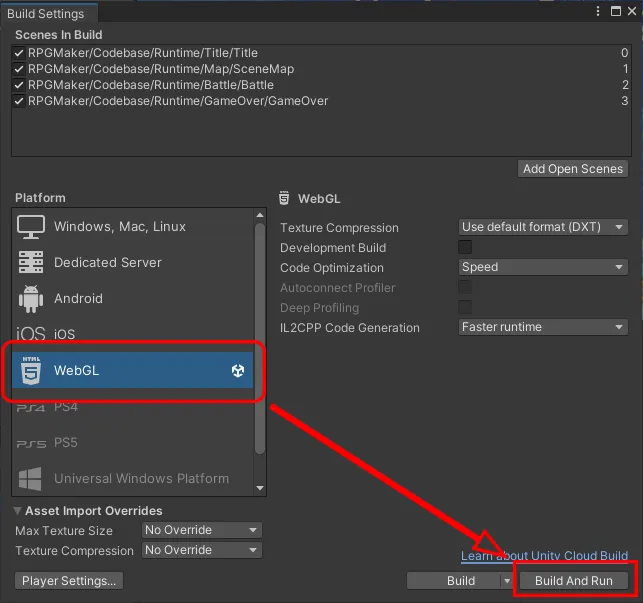Open the Texture Compression format dropdown
The width and height of the screenshot is (643, 603).
tap(543, 228)
